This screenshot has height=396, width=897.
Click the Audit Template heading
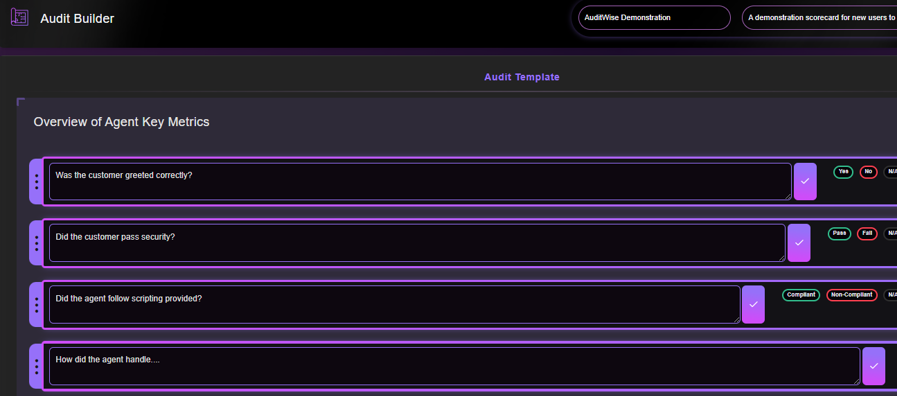pos(522,77)
